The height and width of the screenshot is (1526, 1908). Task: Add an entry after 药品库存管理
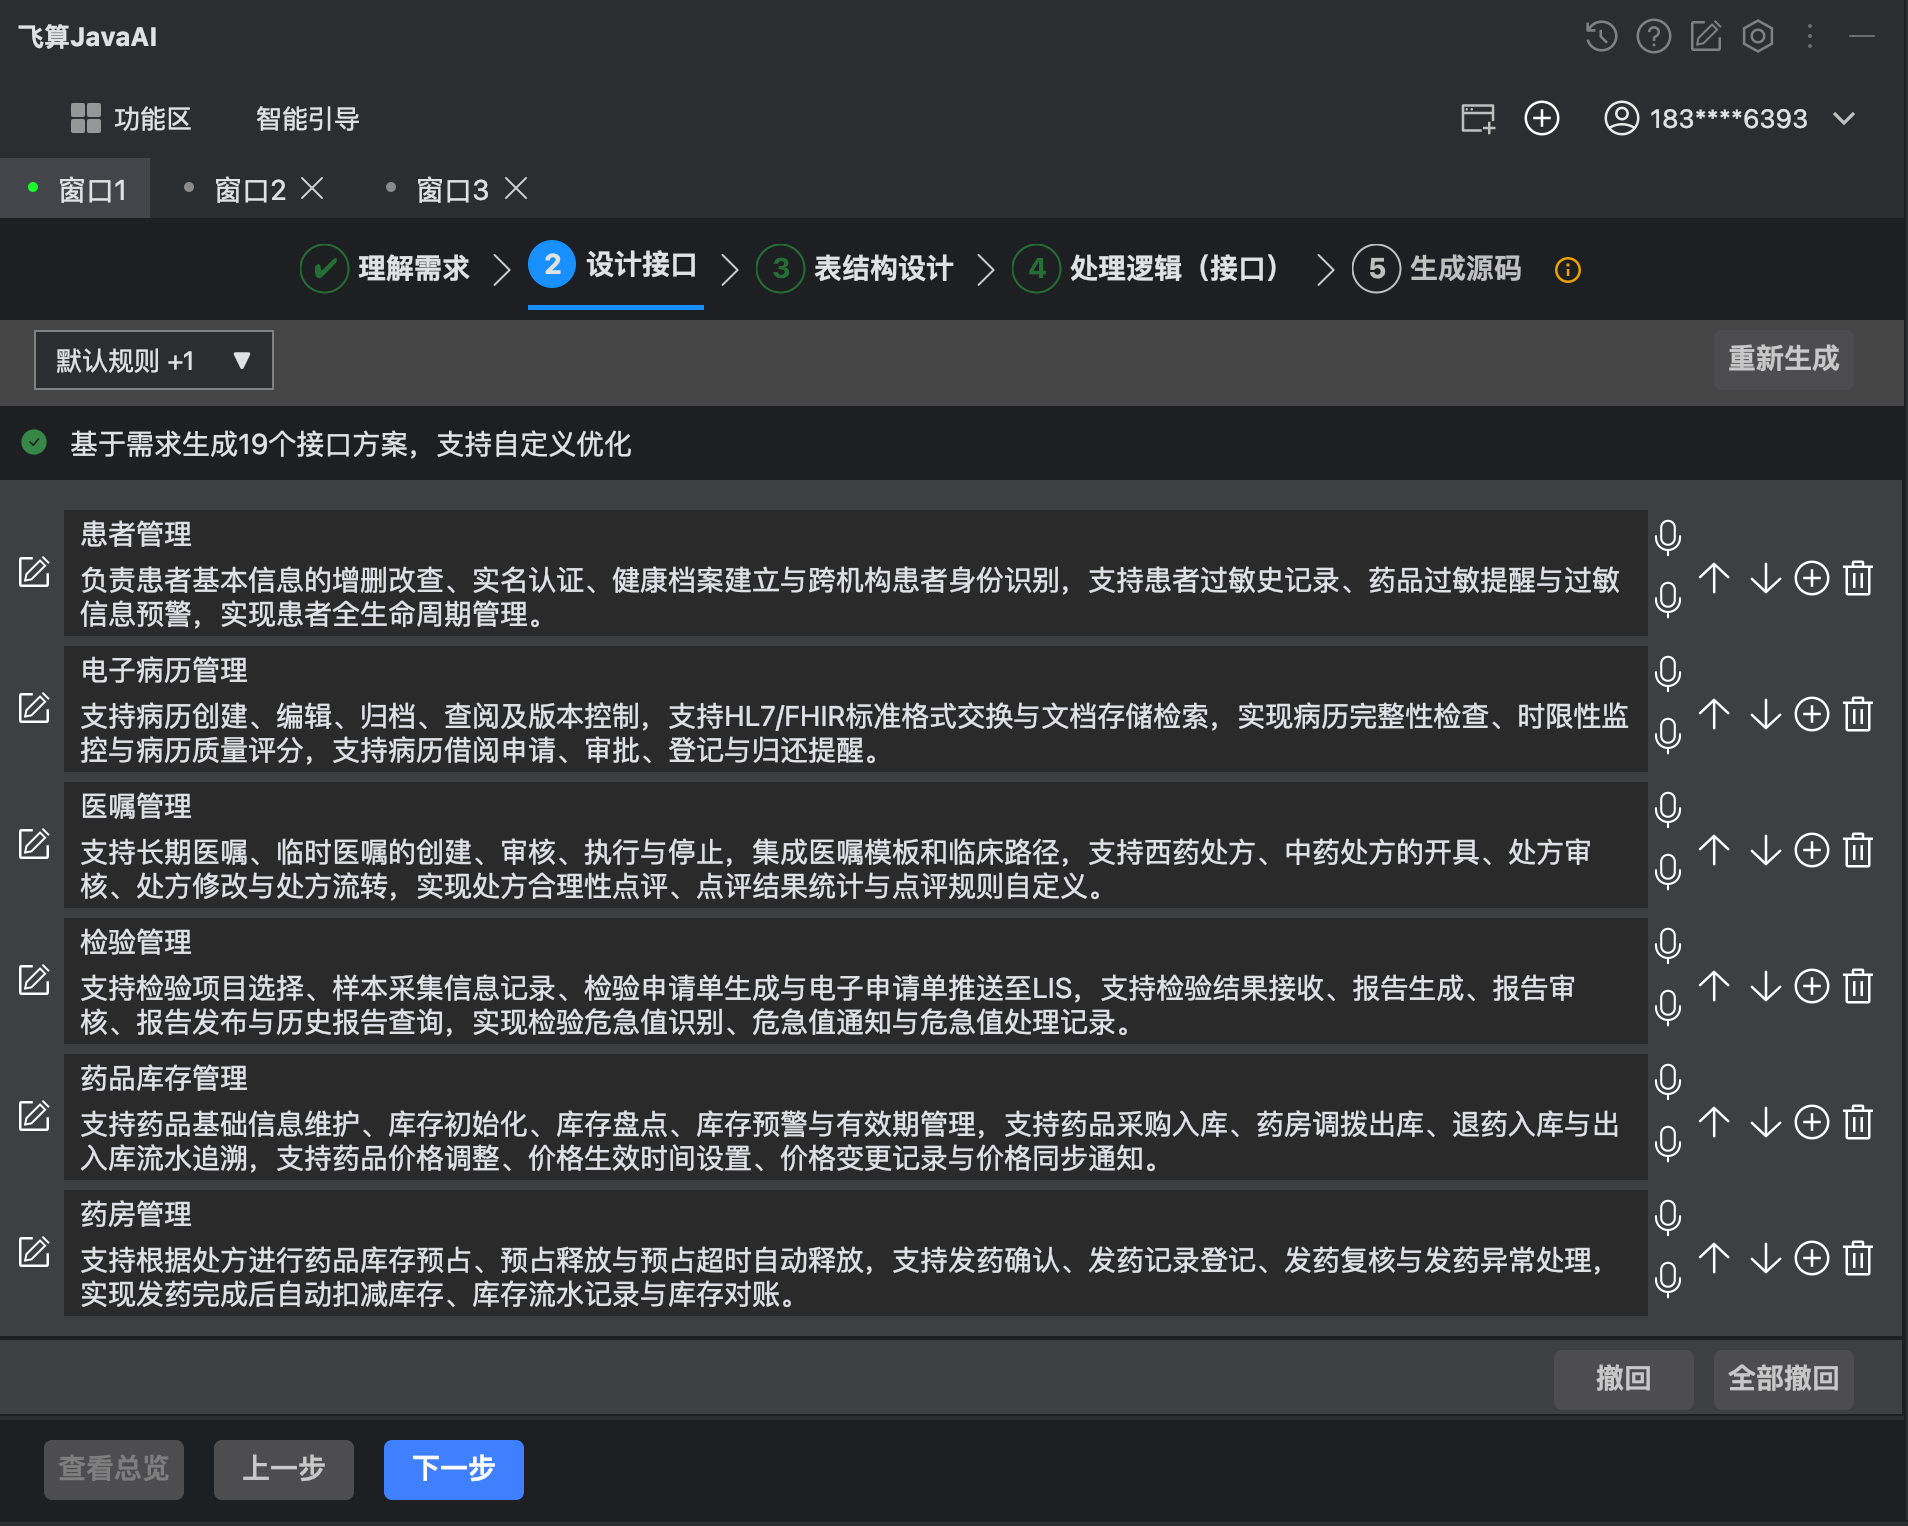point(1811,1122)
